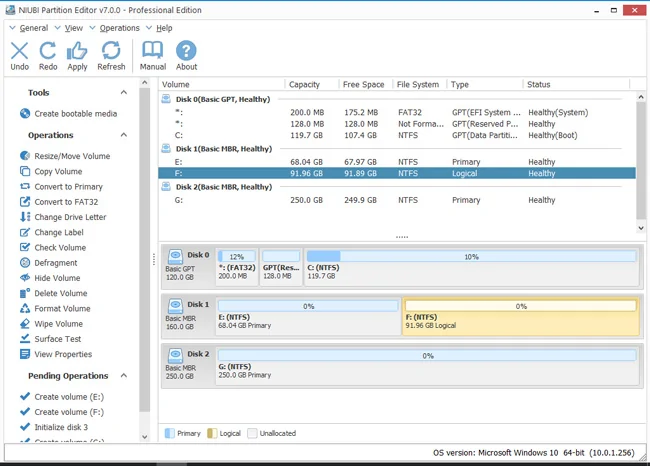
Task: Click the Refresh toolbar icon
Action: (111, 55)
